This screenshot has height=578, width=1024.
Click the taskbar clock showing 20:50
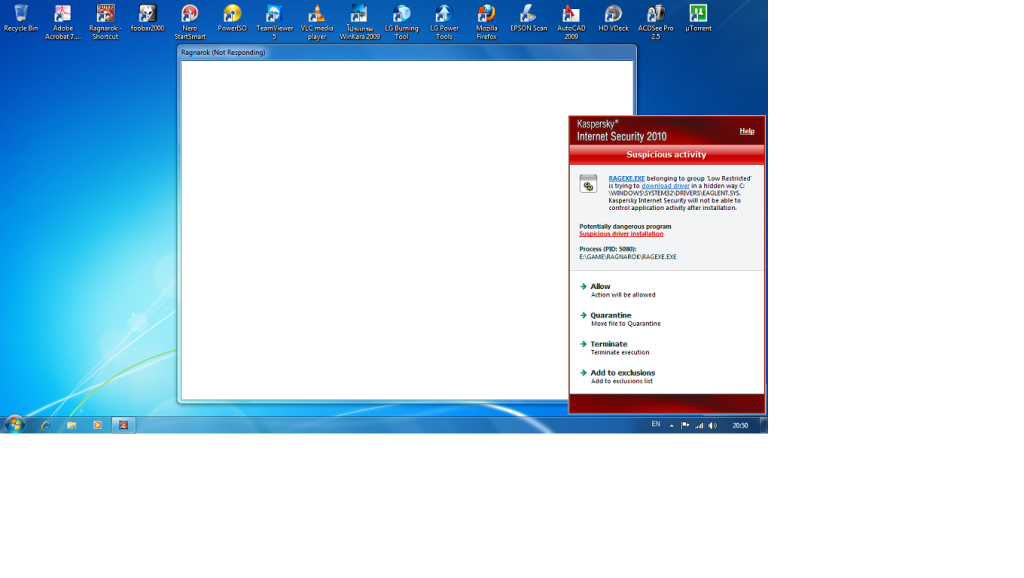[740, 425]
